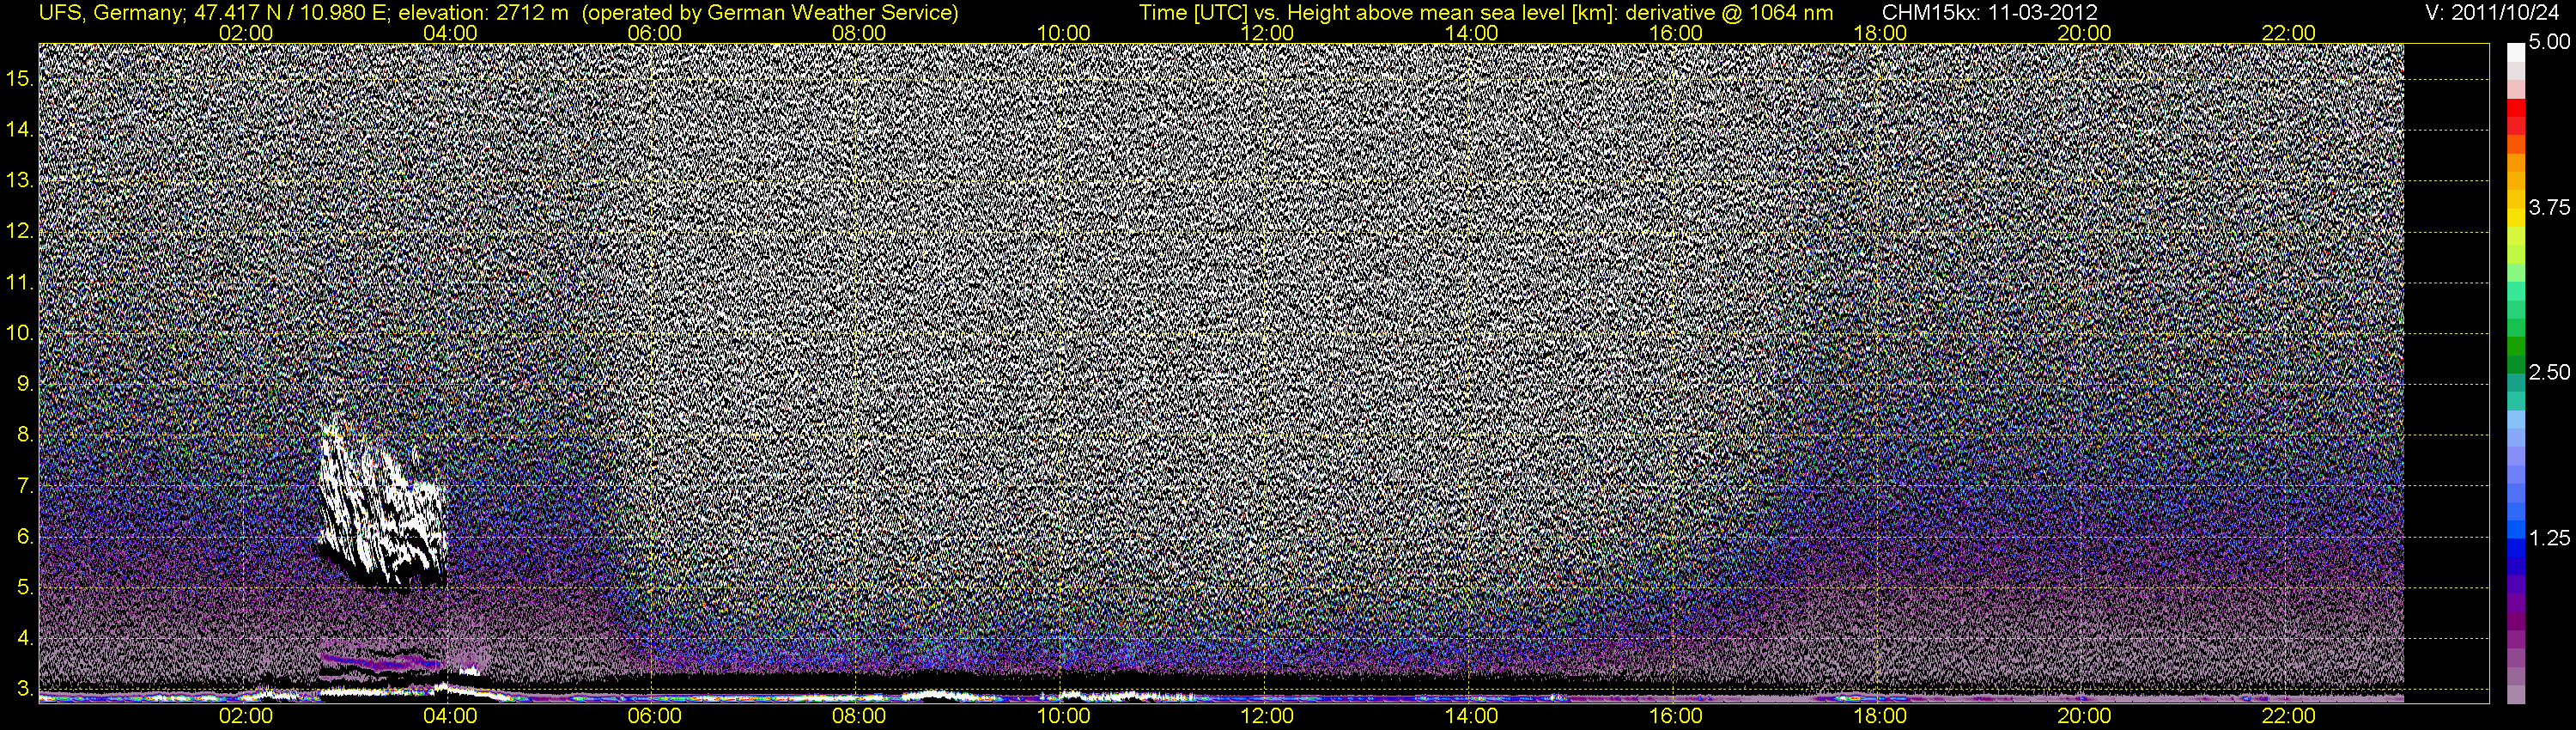Screen dimensions: 2576x730
Task: Click the '3.75' color scale value
Action: click(x=2549, y=207)
